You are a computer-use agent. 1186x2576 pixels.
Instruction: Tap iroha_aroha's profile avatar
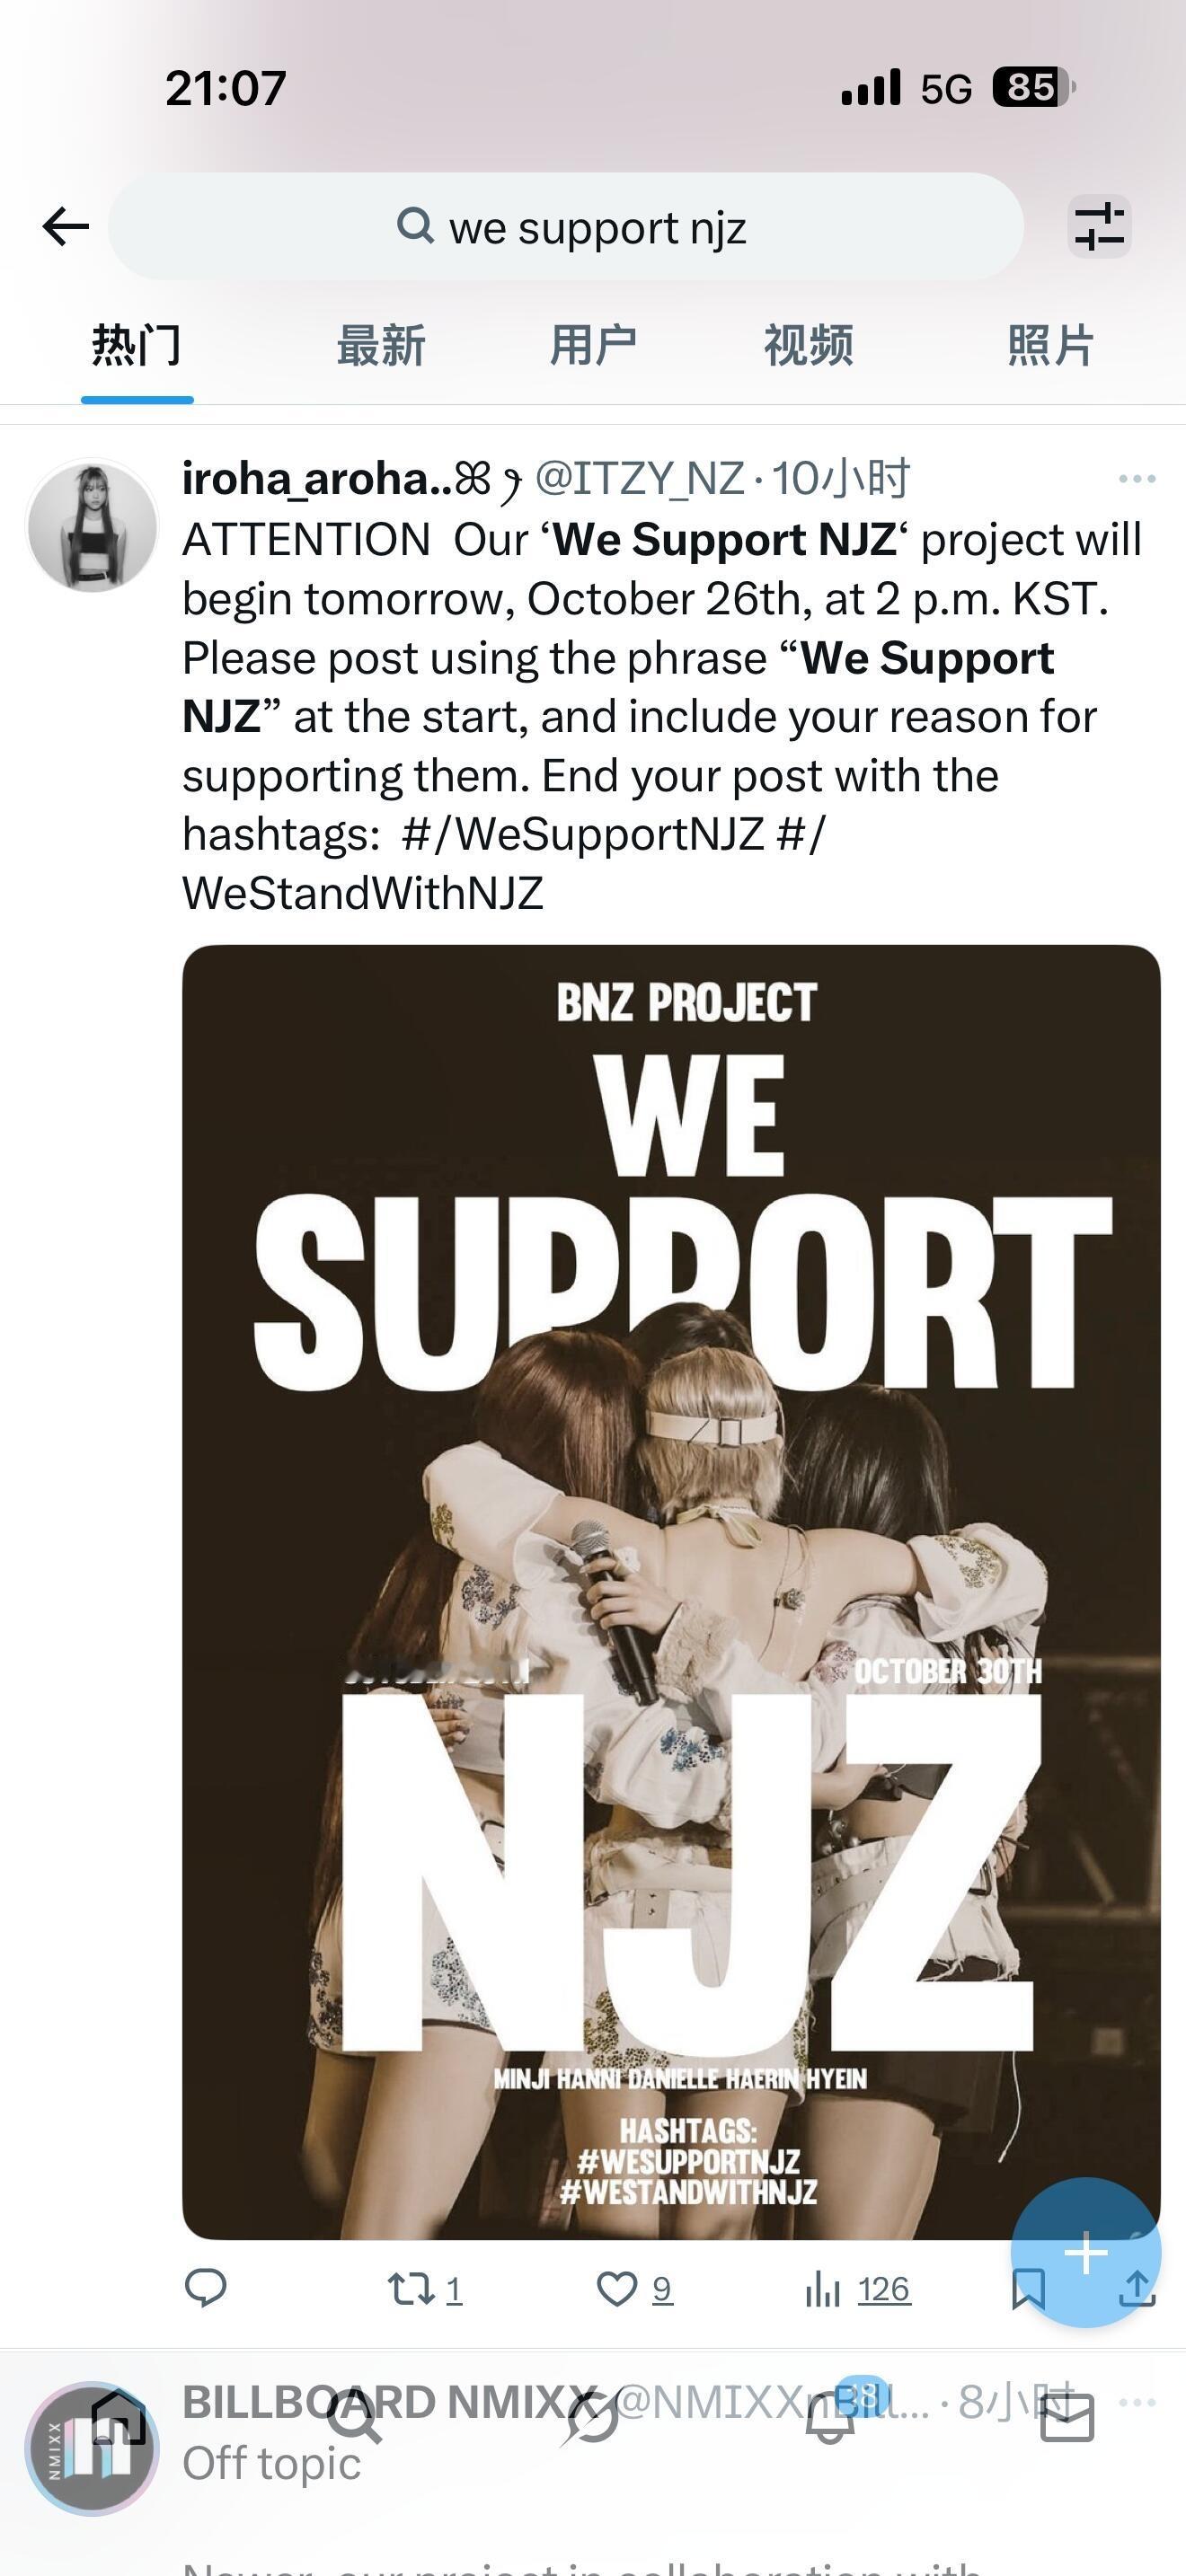pyautogui.click(x=92, y=525)
